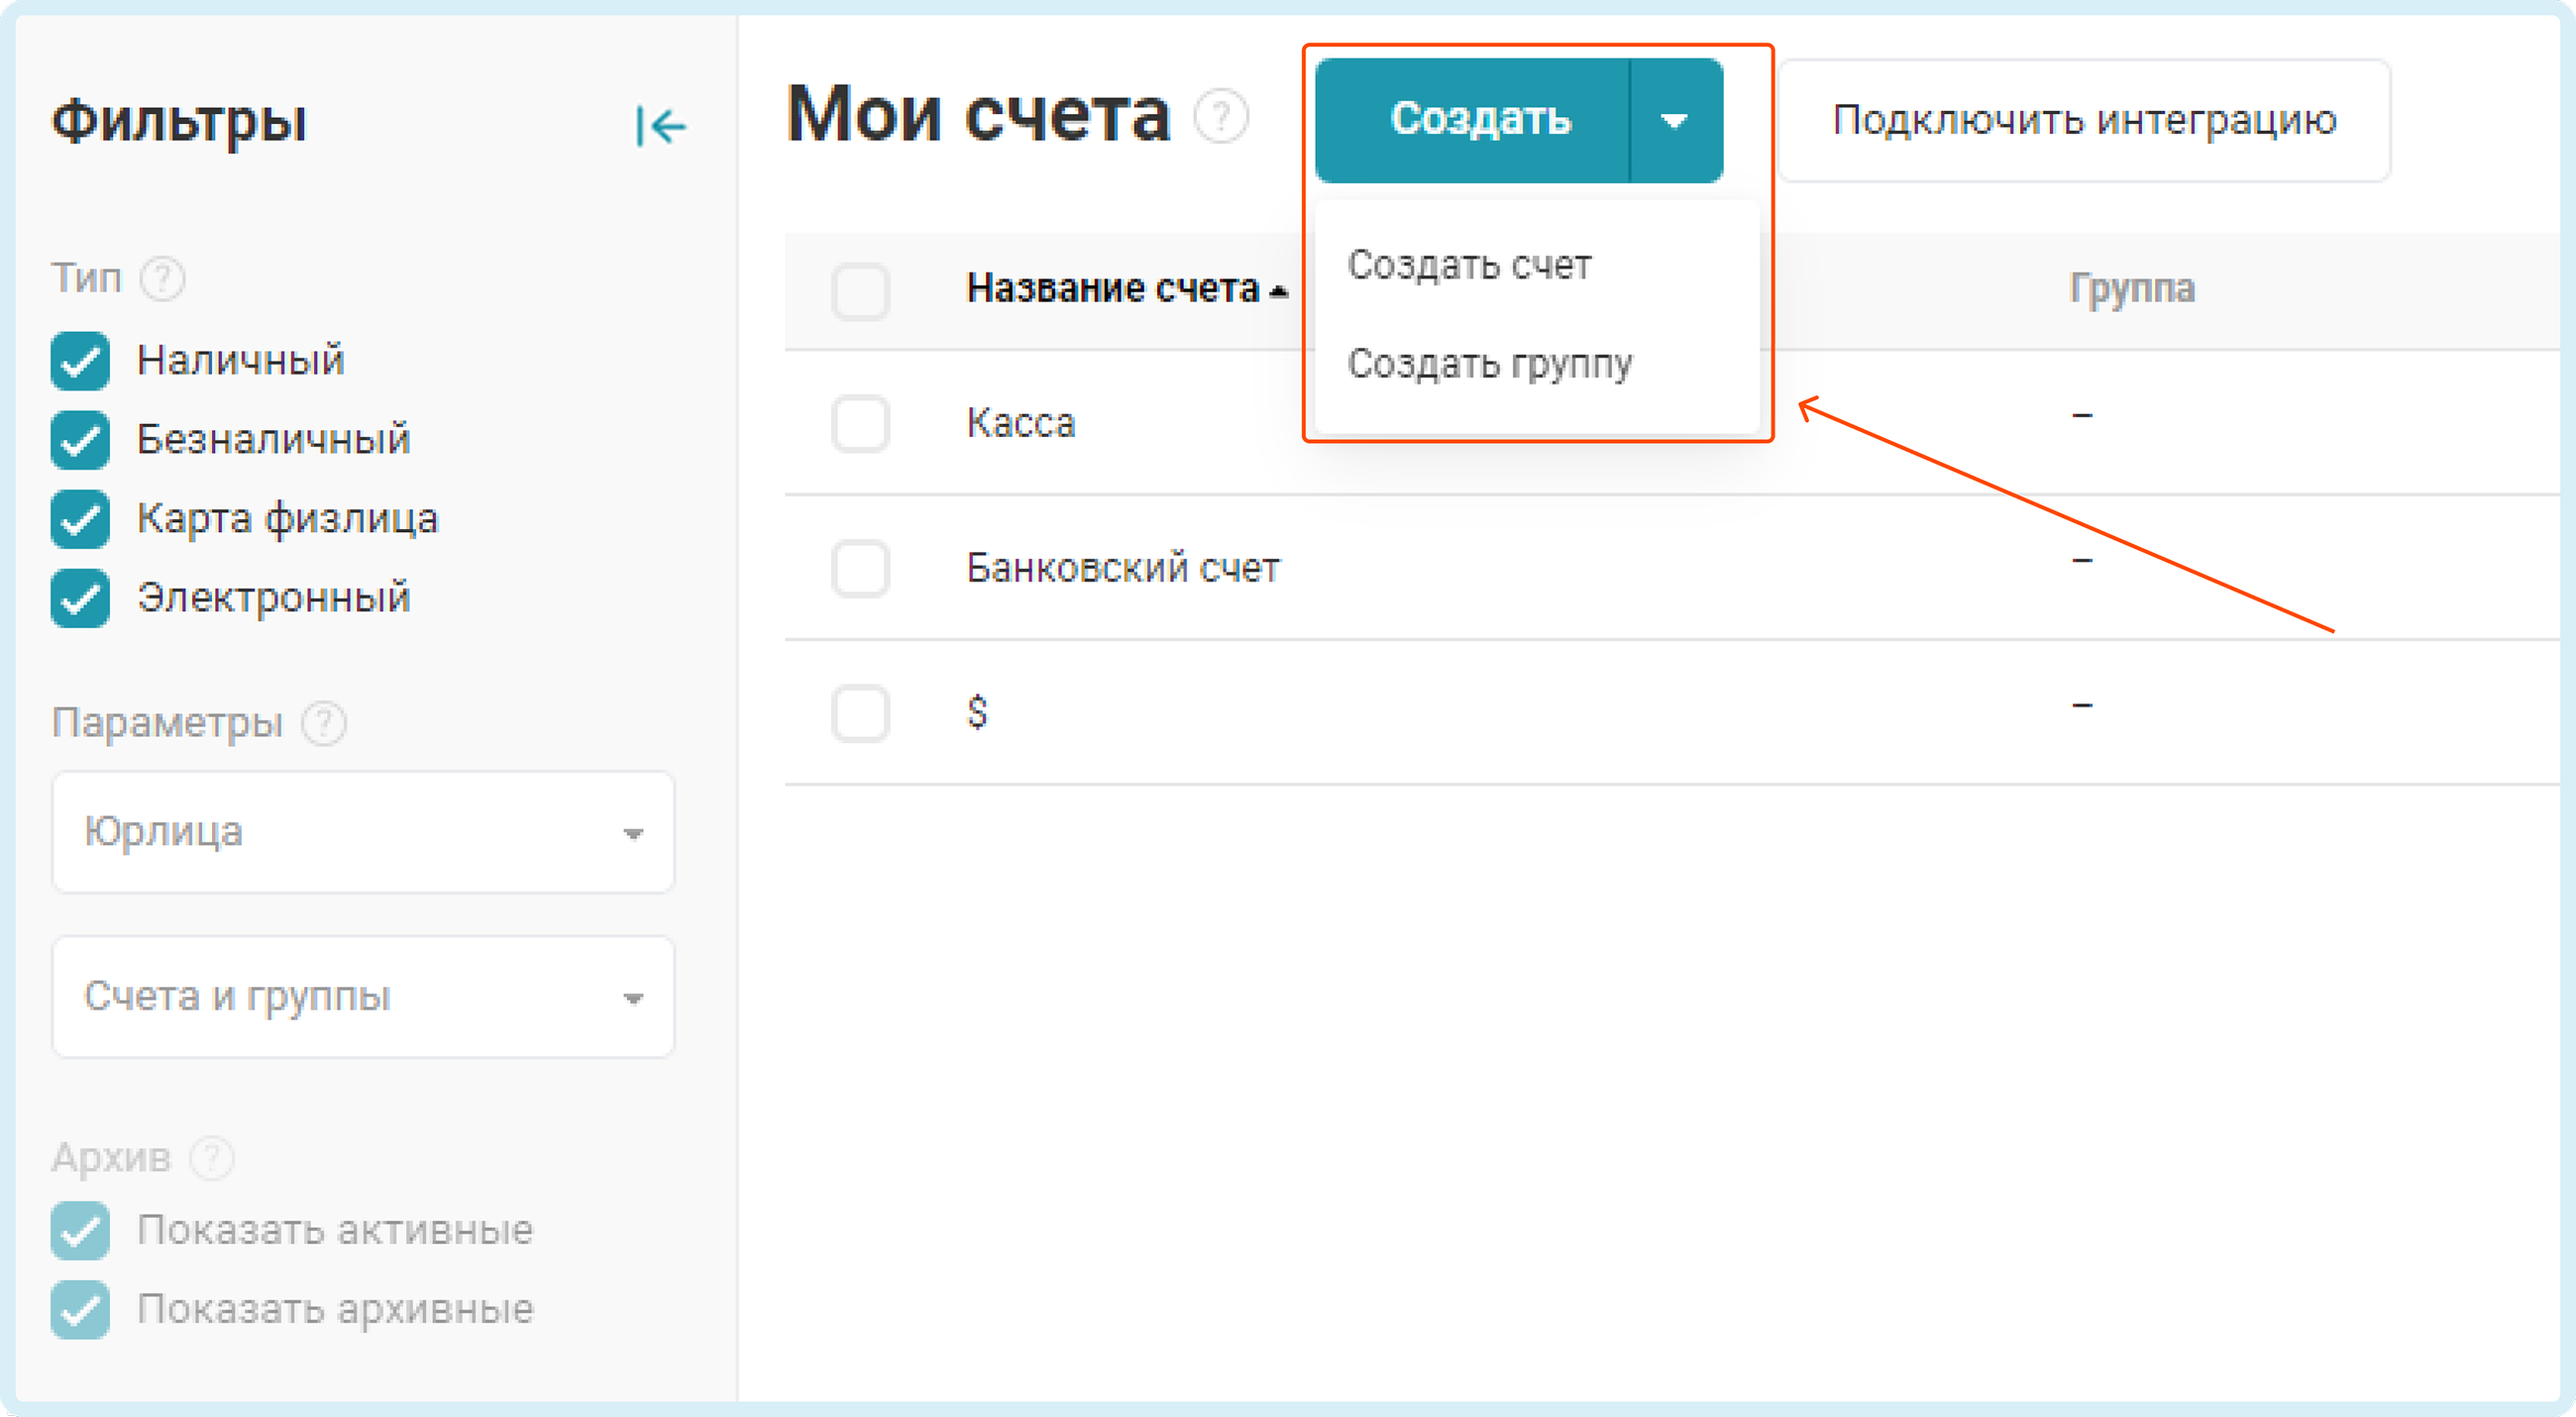Collapse the Фильтры sidebar panel
The image size is (2576, 1417).
click(x=660, y=126)
